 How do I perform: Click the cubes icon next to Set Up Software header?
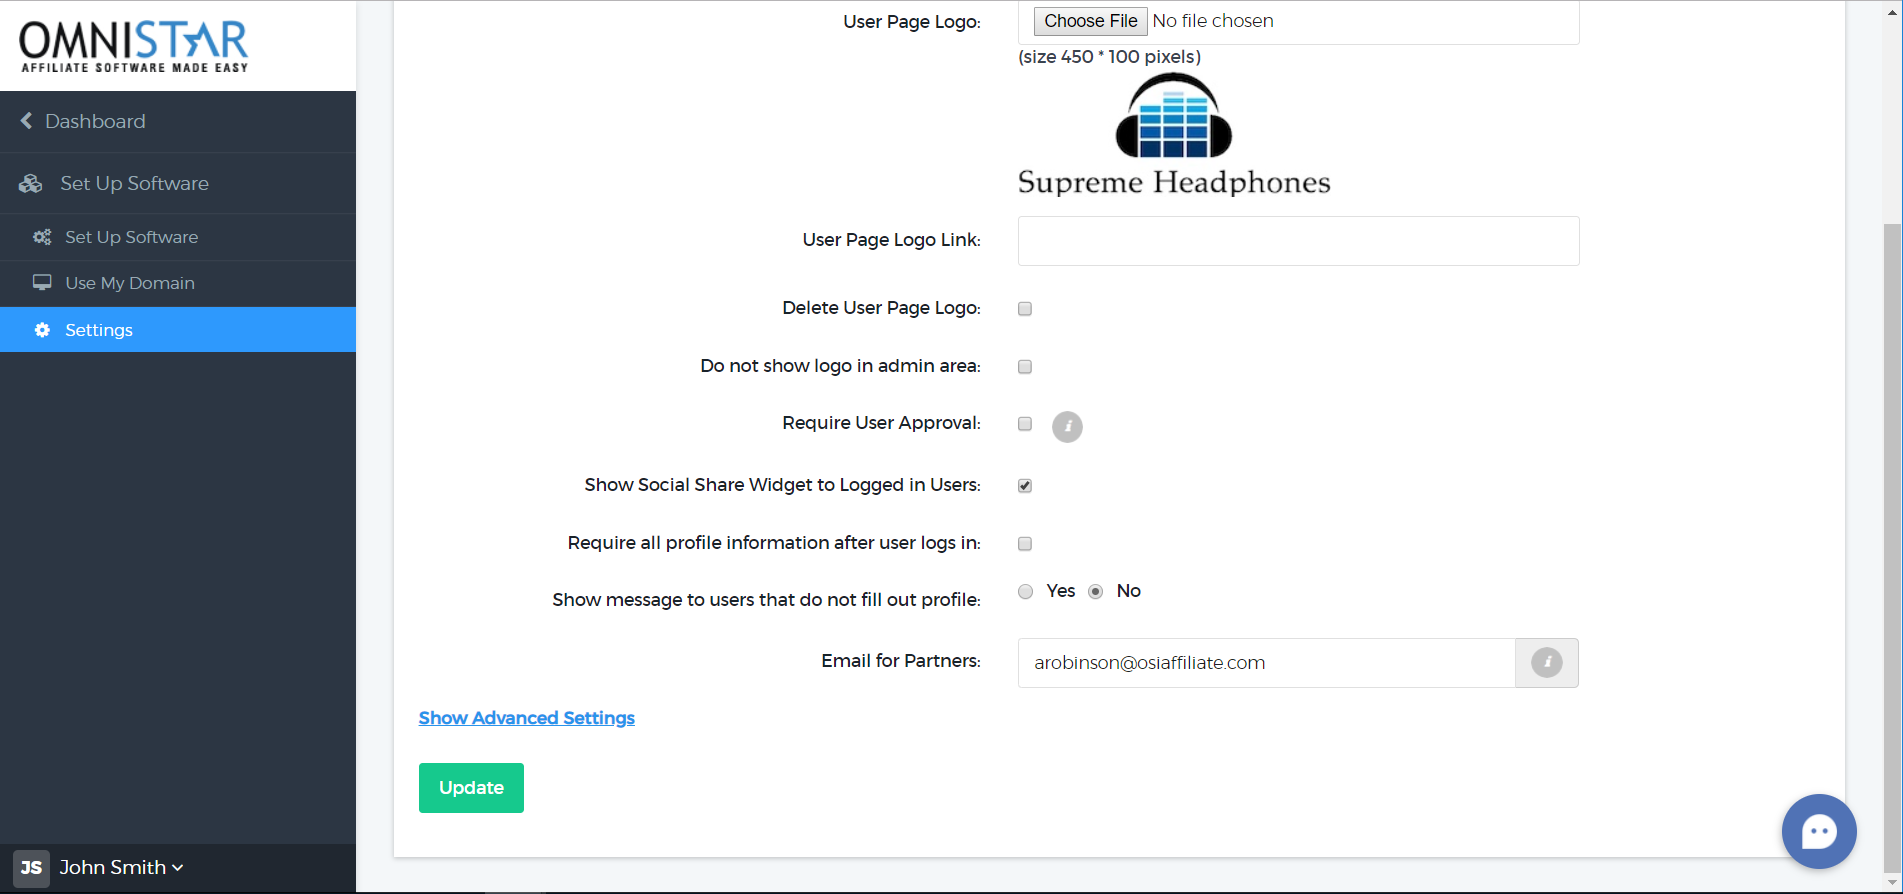(x=31, y=184)
